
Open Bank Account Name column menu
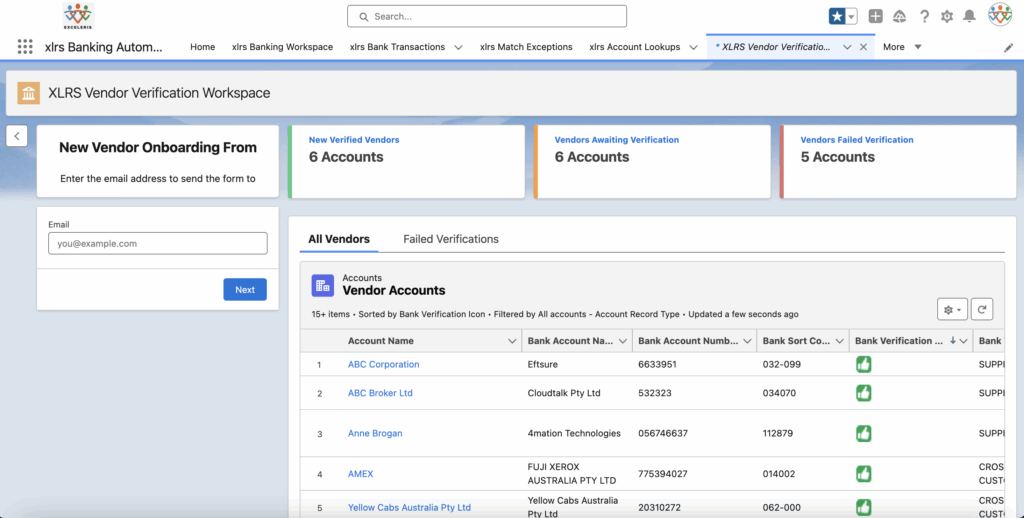tap(623, 341)
